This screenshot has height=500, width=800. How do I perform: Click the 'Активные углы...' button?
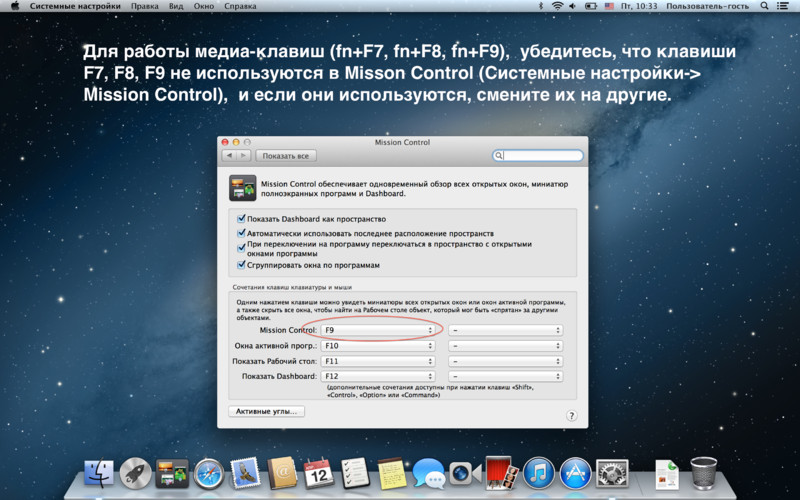tap(266, 411)
